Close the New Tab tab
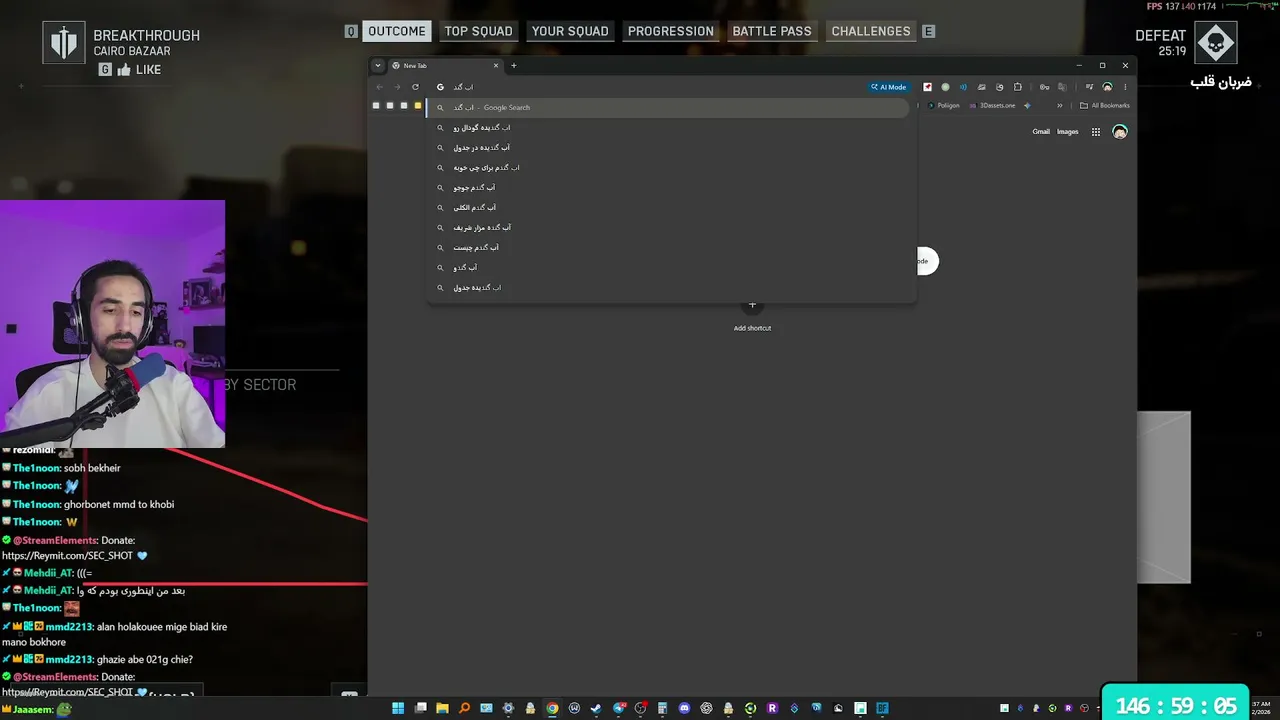This screenshot has height=720, width=1280. coord(496,66)
